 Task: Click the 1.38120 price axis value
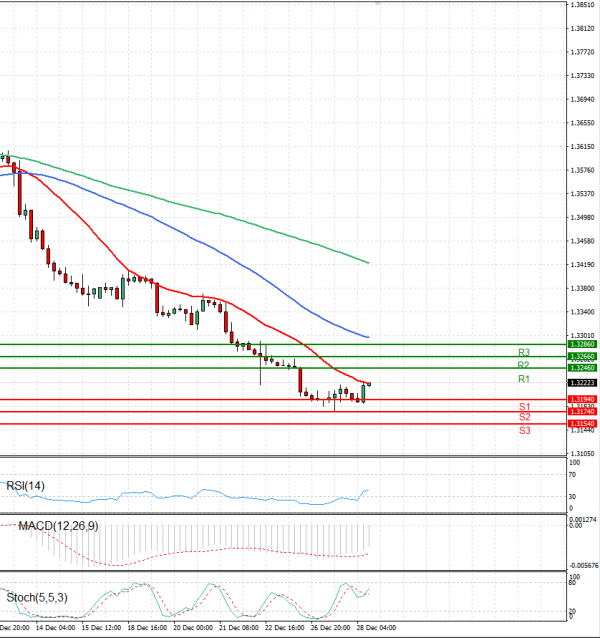pos(583,28)
